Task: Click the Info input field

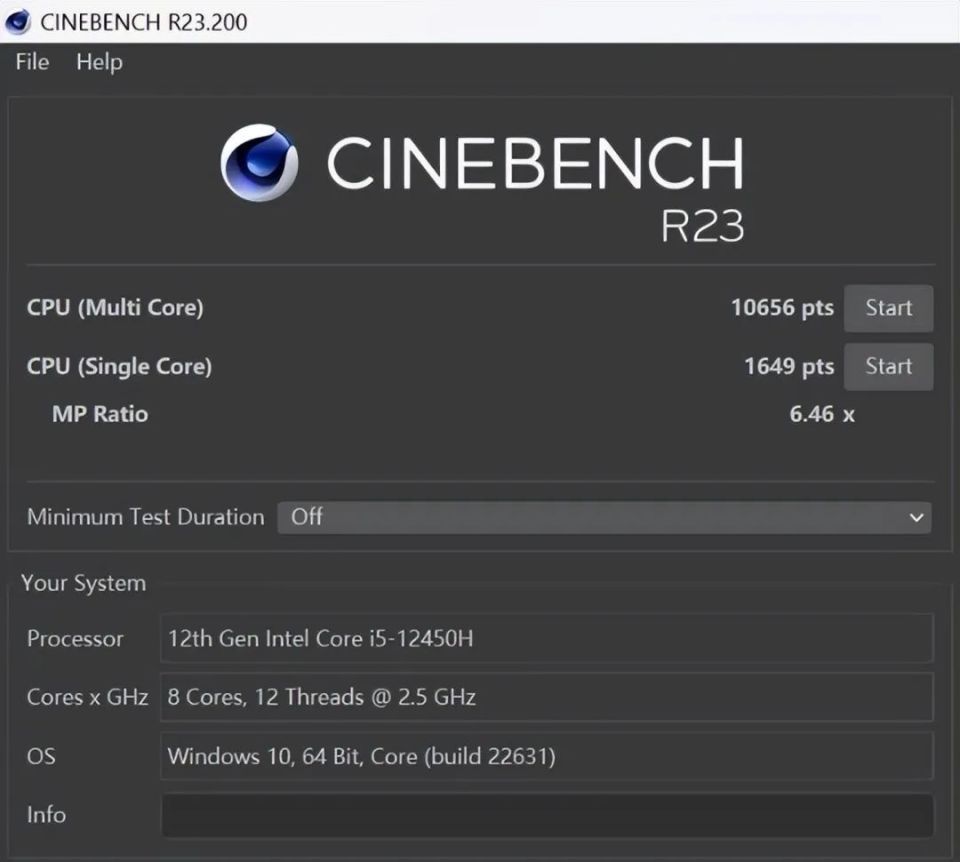Action: 547,815
